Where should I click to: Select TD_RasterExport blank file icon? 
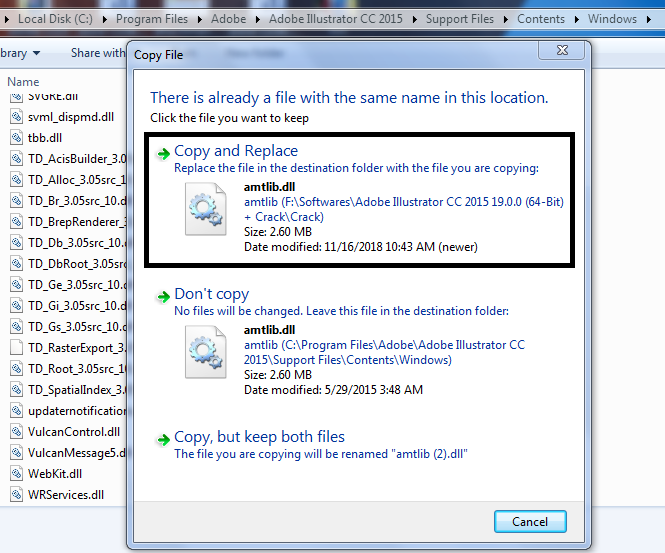coord(16,348)
